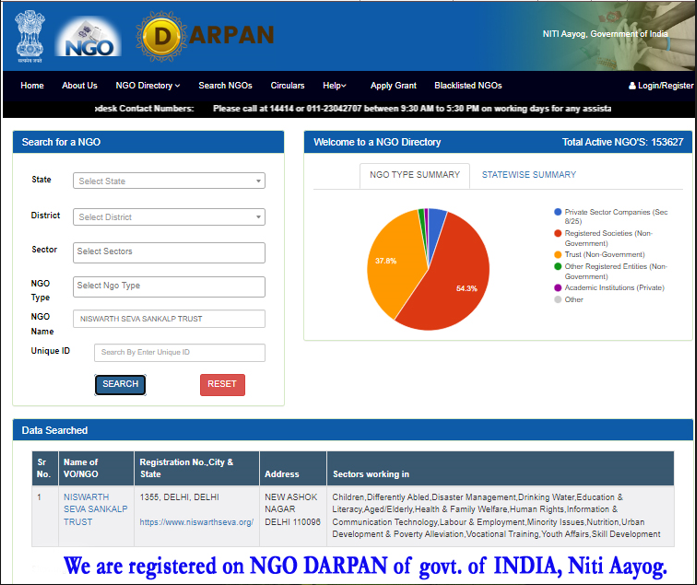Click the 'Sr No.' column header
This screenshot has height=585, width=697.
point(44,468)
